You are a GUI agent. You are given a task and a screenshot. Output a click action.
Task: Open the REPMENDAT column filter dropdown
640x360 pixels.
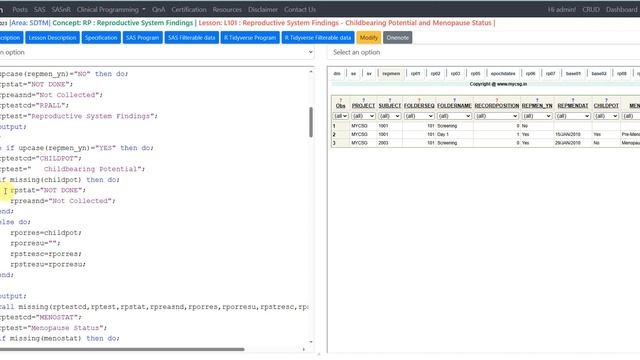(x=573, y=116)
